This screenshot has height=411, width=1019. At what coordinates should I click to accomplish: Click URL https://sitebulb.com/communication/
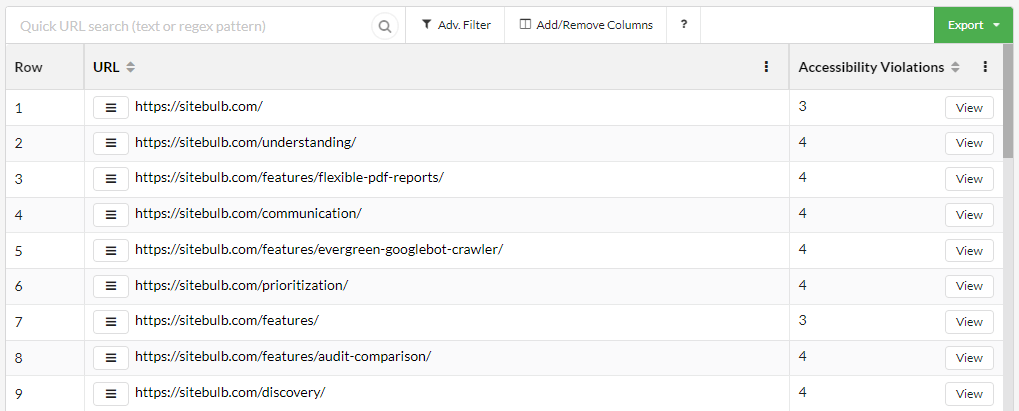[248, 213]
